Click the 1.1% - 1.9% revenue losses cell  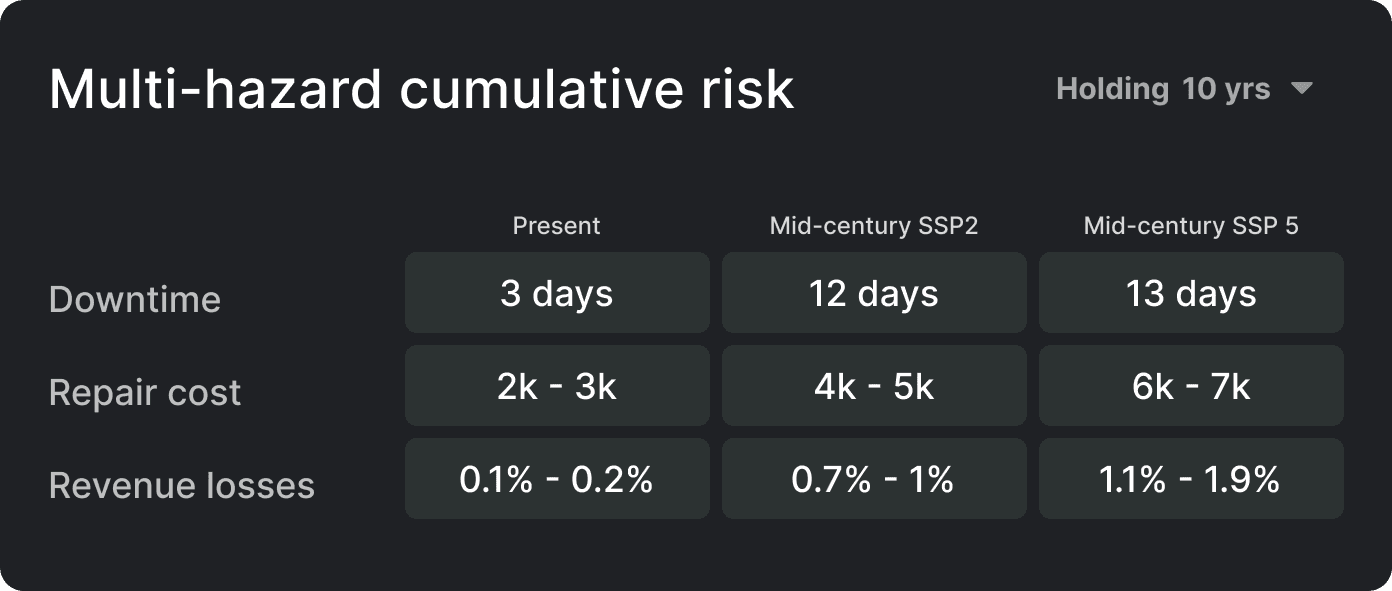1191,479
